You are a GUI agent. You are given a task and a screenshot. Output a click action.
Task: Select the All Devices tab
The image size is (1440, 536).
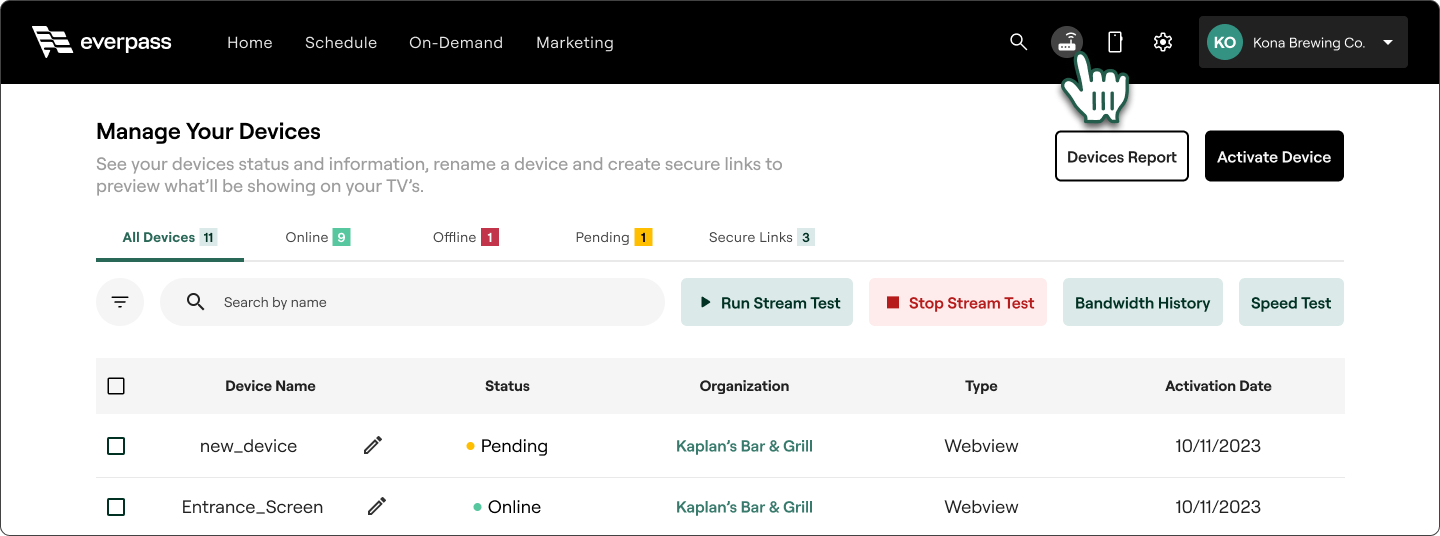pos(170,237)
